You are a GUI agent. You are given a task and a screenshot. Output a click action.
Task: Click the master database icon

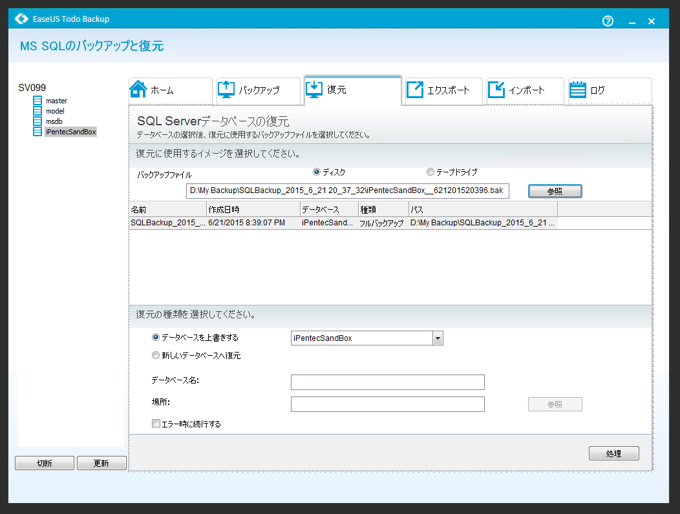pos(38,101)
